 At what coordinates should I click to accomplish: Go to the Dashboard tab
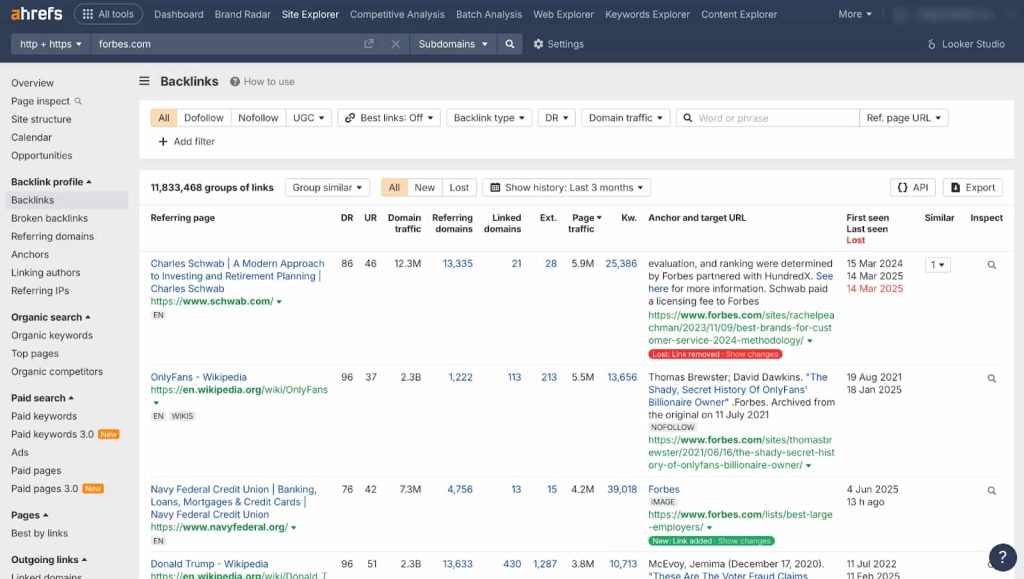[179, 14]
